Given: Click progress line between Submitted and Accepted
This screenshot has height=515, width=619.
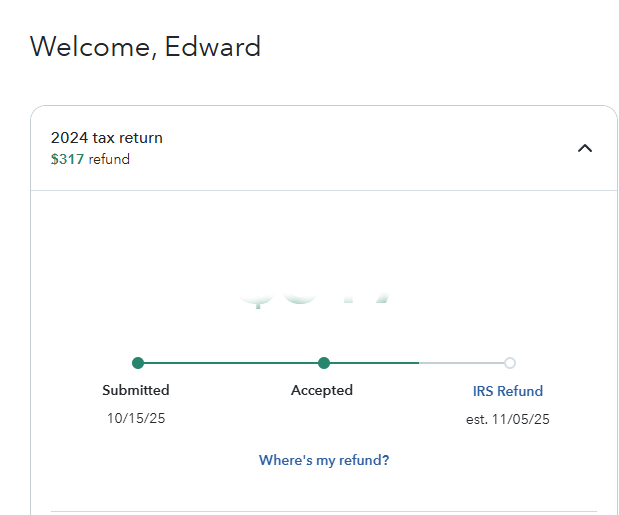Looking at the screenshot, I should coord(230,363).
